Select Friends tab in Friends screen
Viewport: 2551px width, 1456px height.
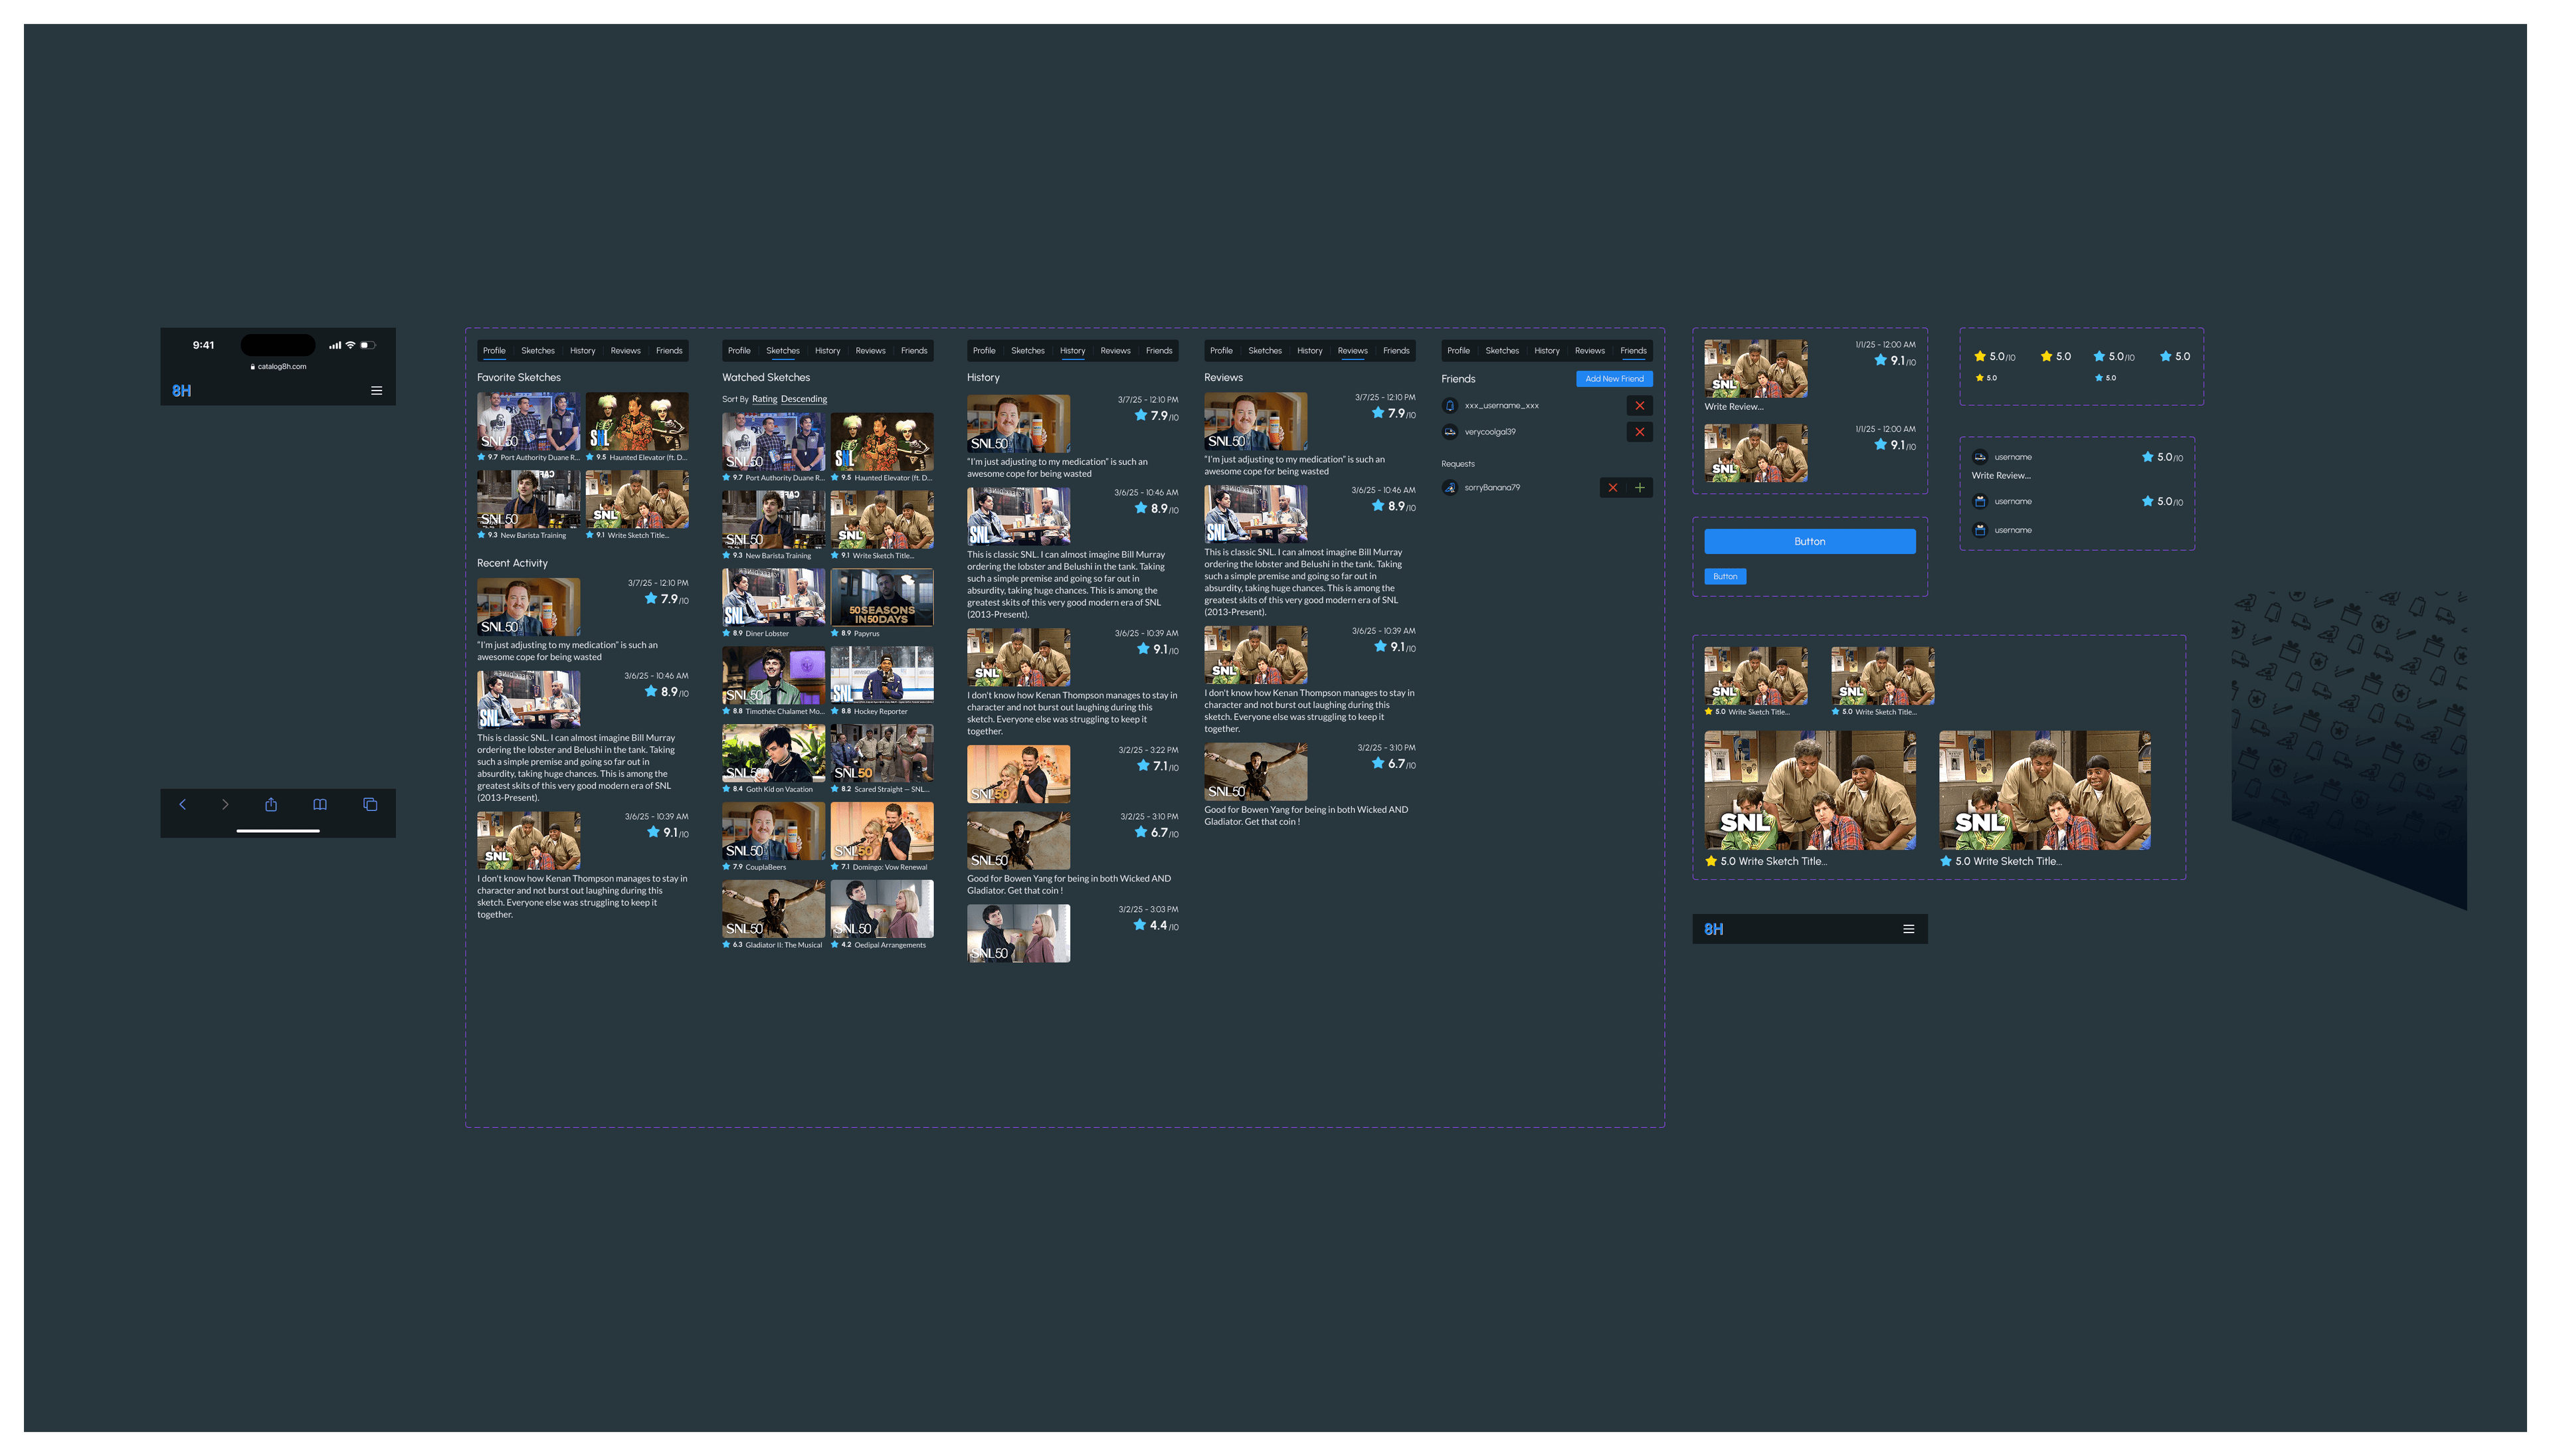click(x=1633, y=351)
